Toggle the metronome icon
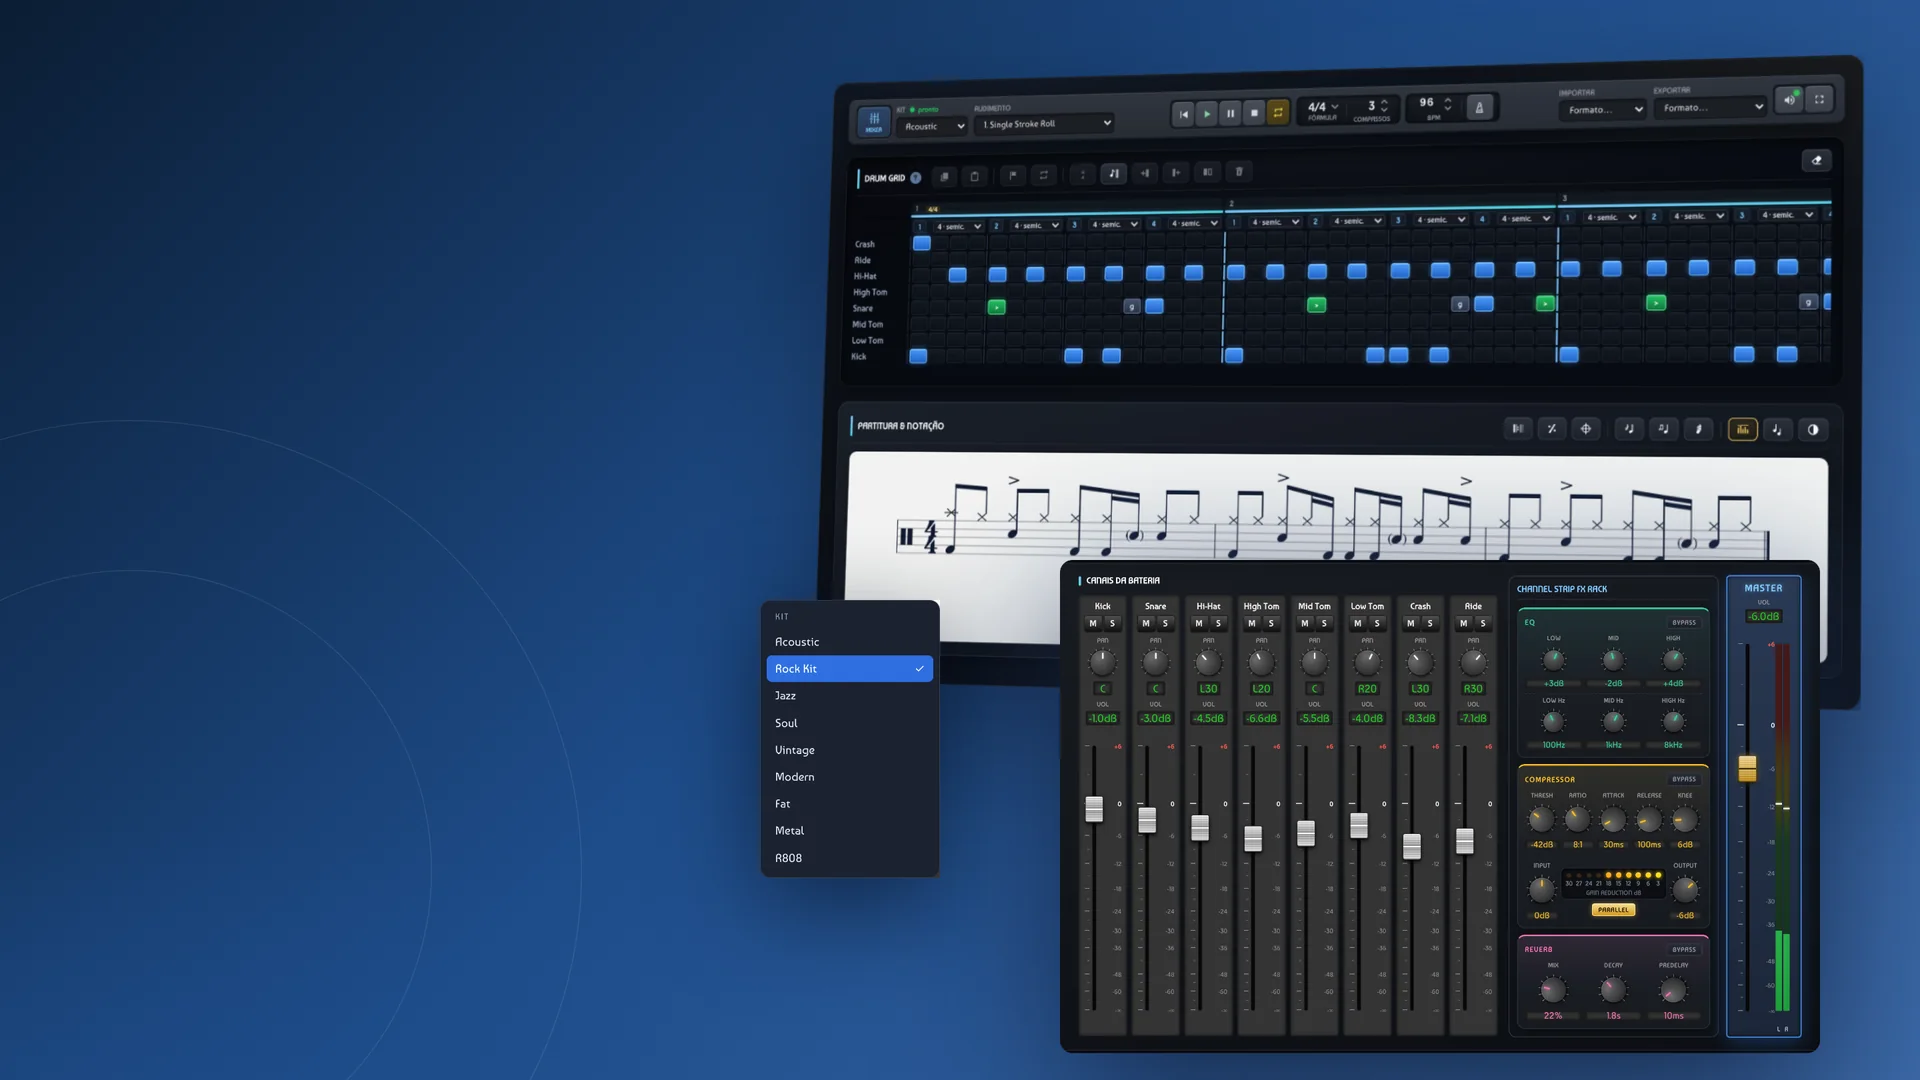 (x=1480, y=108)
